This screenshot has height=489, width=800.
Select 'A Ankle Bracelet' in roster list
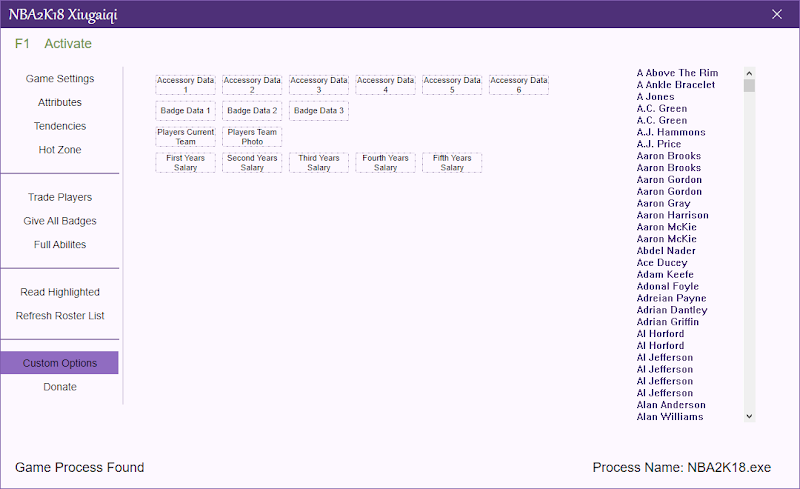(676, 85)
